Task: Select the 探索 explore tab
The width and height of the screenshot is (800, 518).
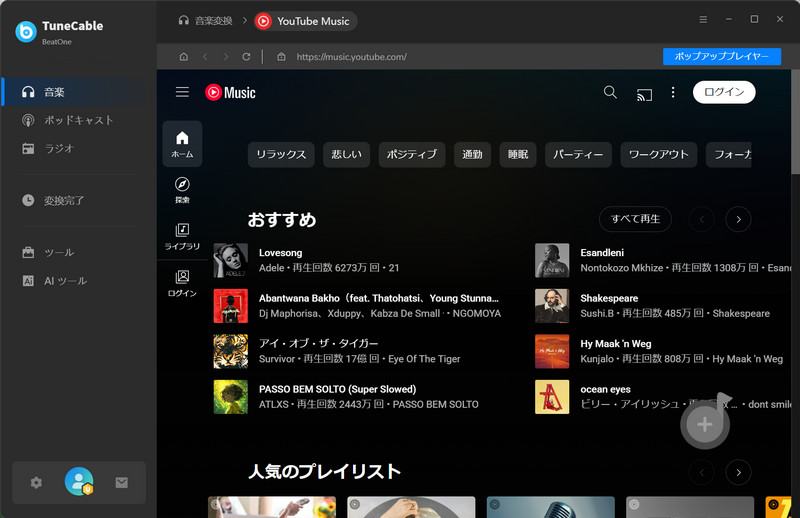Action: [x=182, y=190]
